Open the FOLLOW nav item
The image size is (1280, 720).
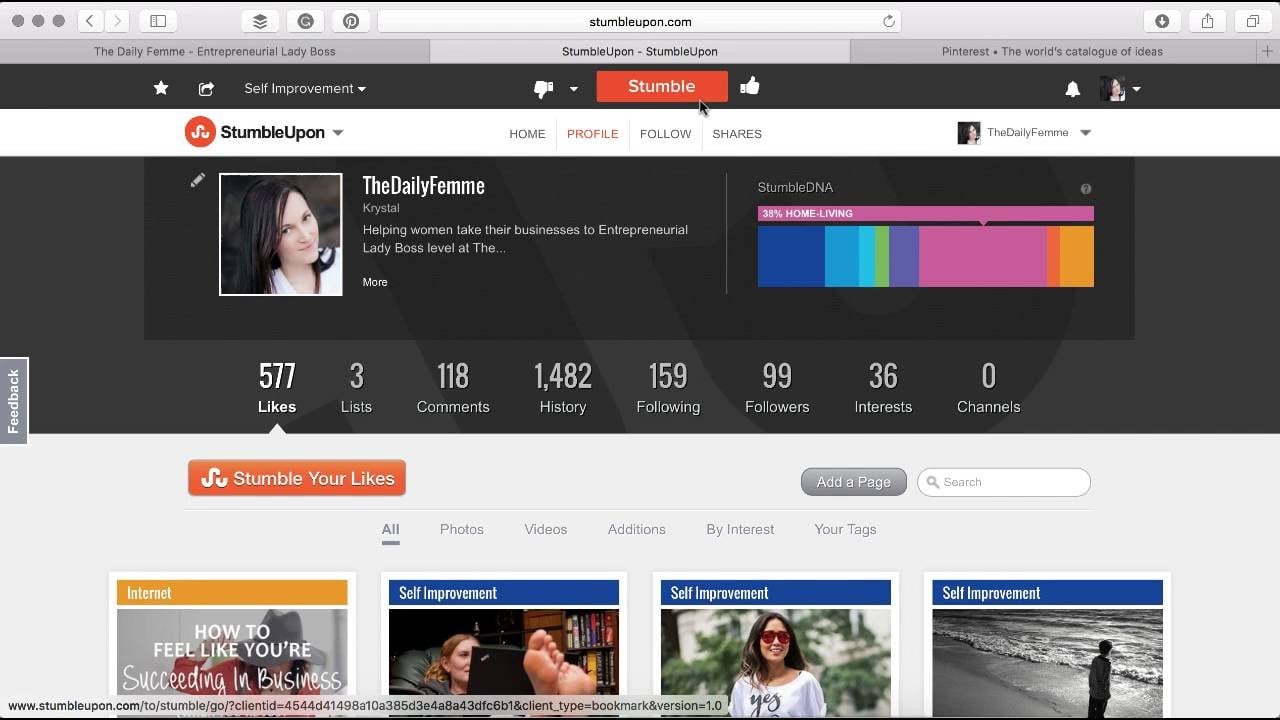click(666, 134)
